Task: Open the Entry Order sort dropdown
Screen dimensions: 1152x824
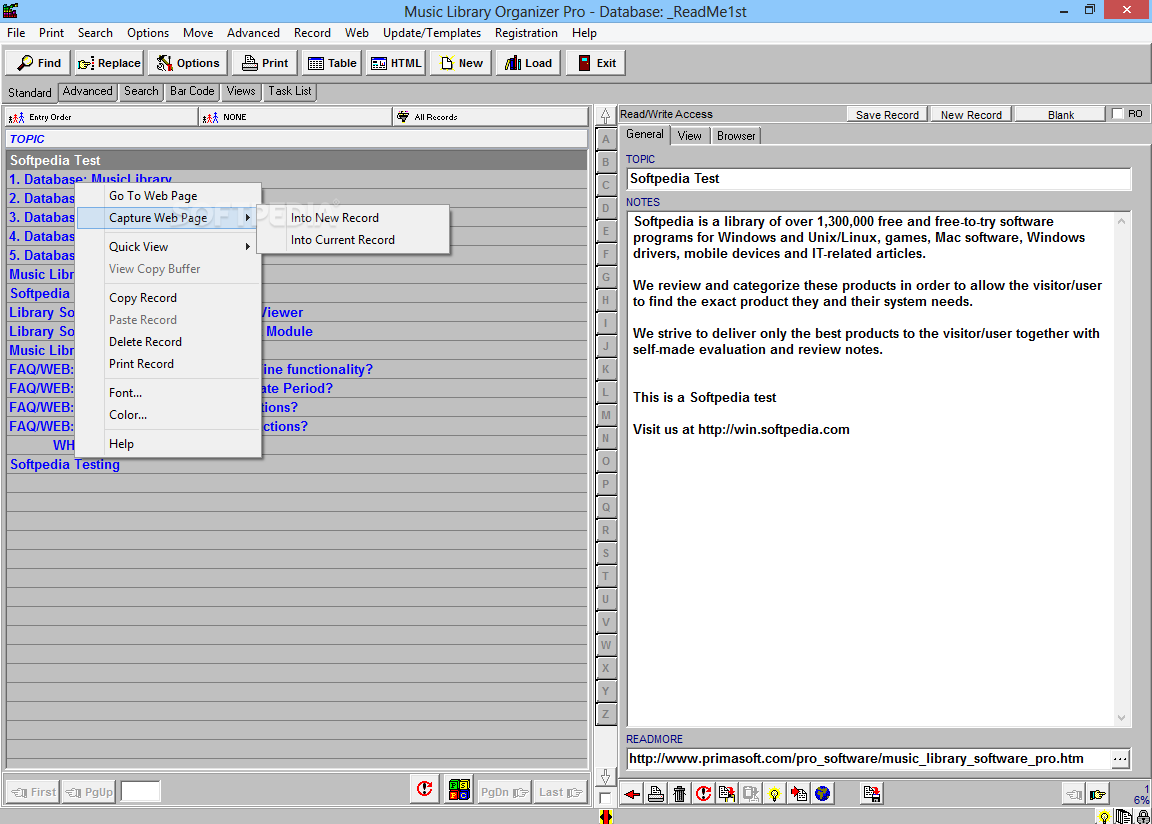Action: (102, 117)
